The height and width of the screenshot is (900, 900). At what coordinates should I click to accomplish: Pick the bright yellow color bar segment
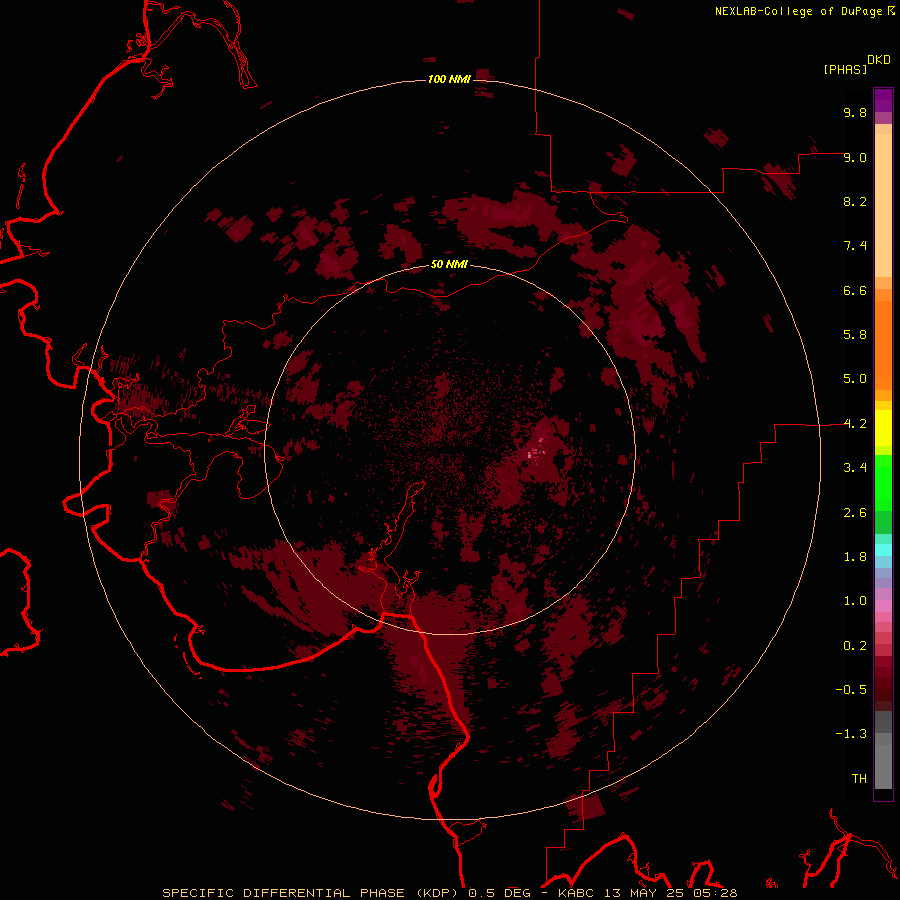pos(883,428)
